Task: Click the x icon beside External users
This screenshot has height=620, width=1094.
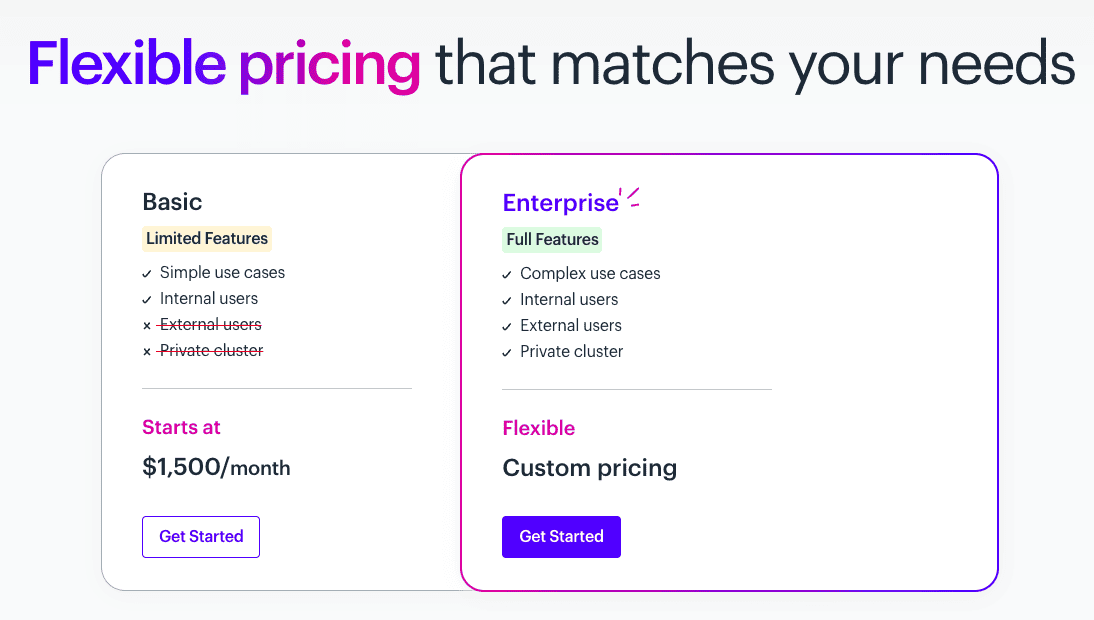Action: (x=147, y=324)
